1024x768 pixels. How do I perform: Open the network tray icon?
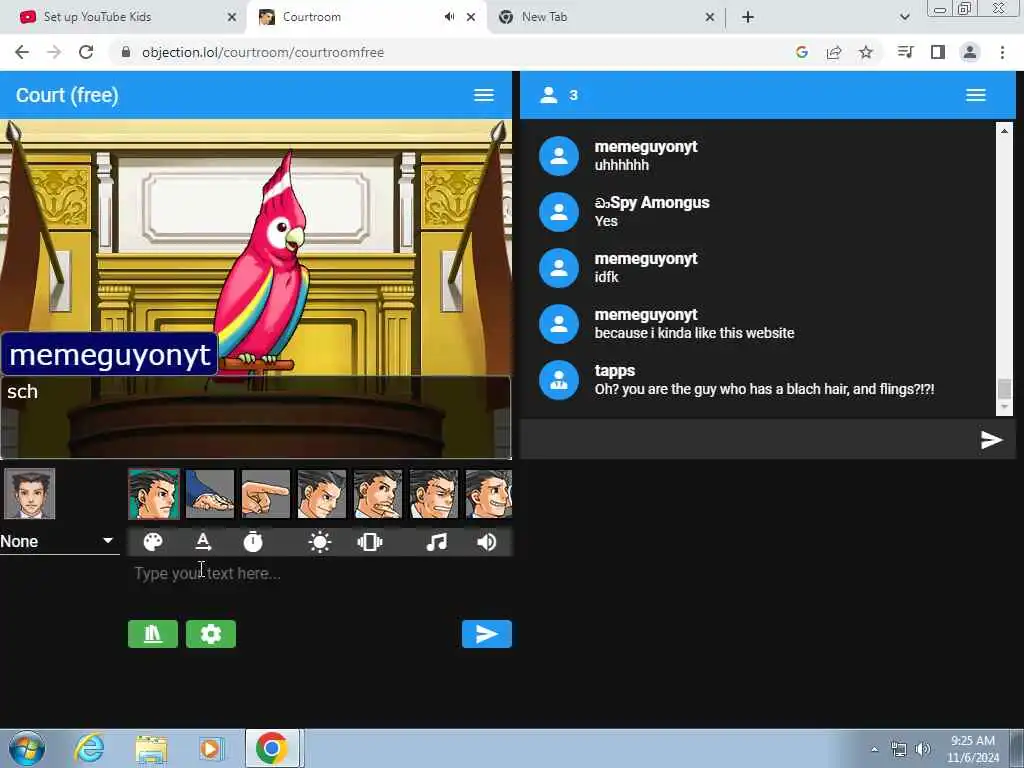point(899,749)
